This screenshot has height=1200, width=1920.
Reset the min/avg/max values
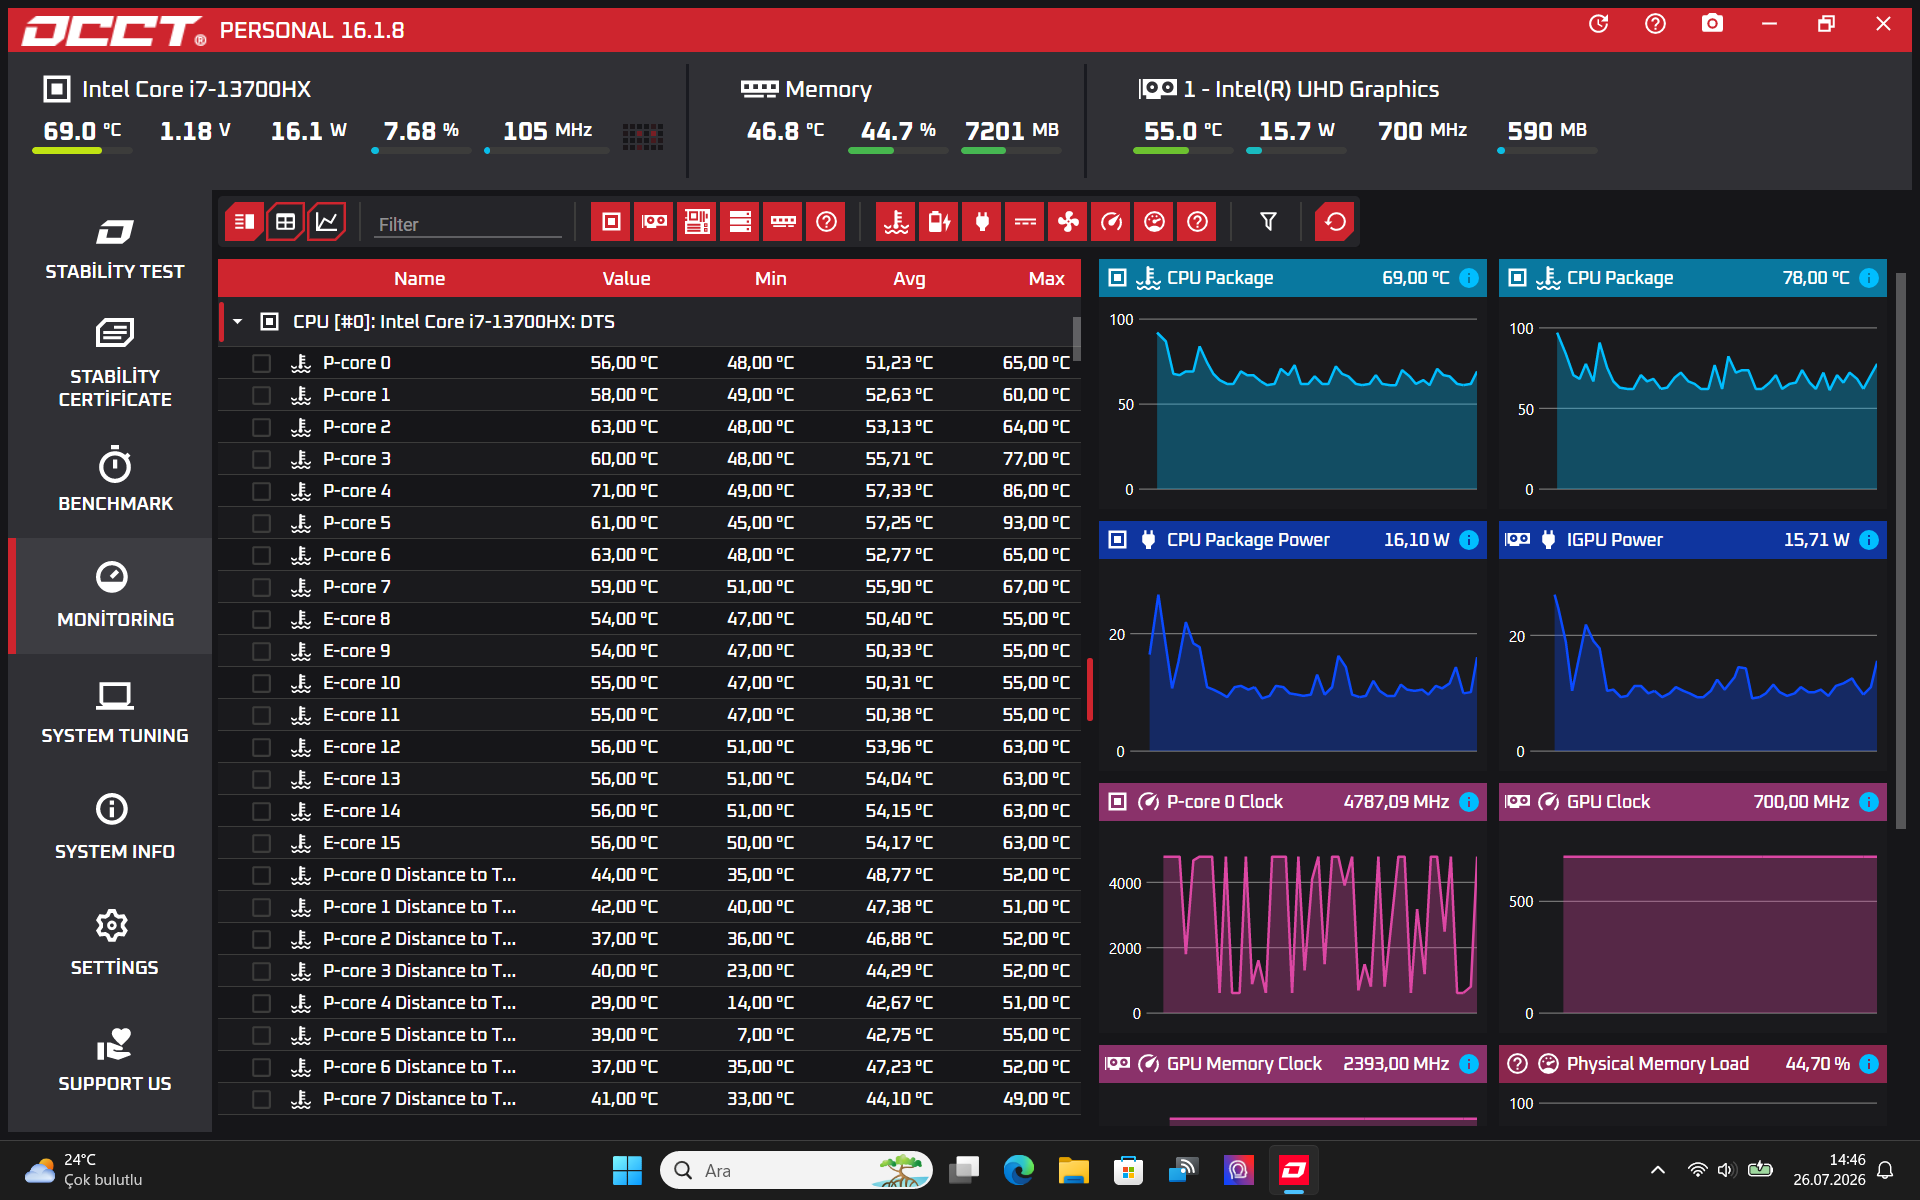(1335, 222)
